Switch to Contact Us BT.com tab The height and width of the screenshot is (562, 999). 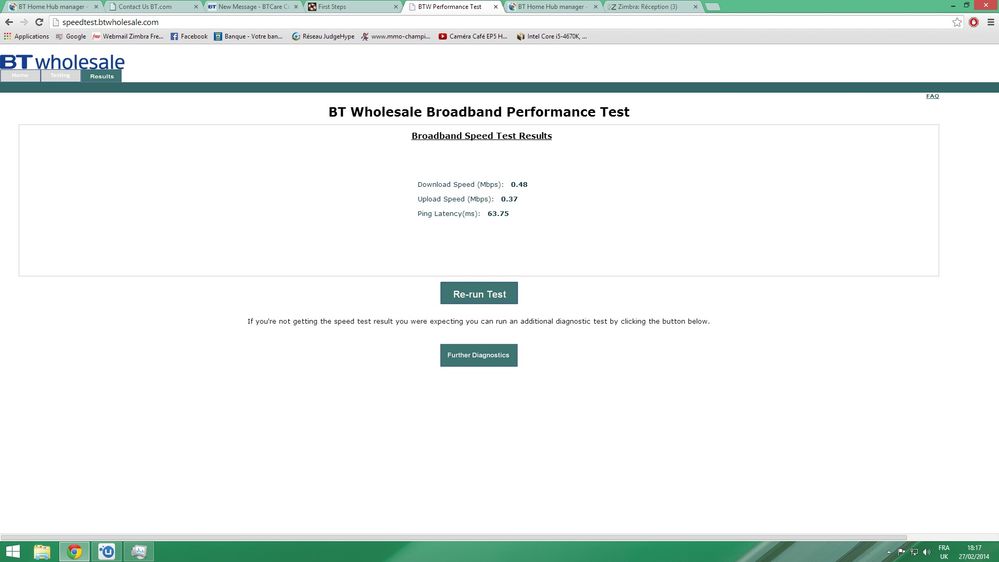click(x=152, y=6)
